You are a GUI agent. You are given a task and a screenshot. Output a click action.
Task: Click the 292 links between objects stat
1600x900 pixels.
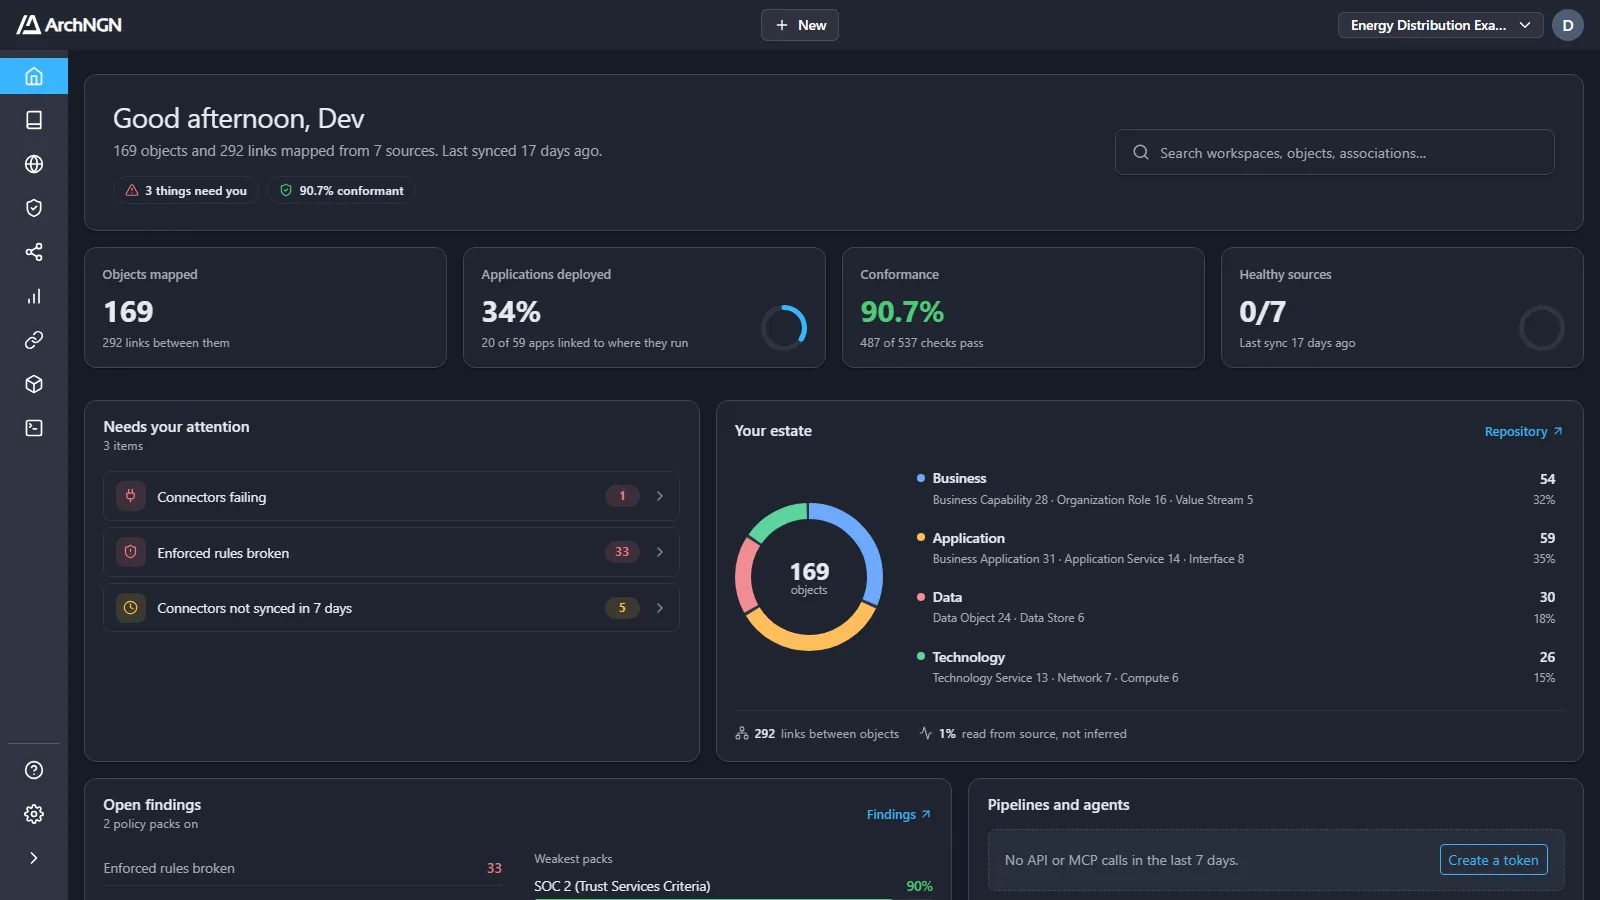[x=817, y=734]
